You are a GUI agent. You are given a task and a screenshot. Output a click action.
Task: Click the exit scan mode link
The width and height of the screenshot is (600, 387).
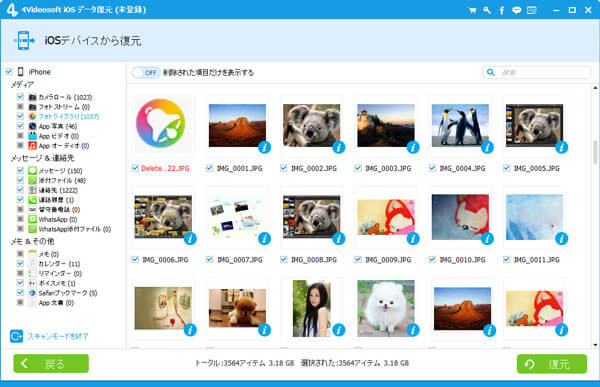click(x=57, y=336)
